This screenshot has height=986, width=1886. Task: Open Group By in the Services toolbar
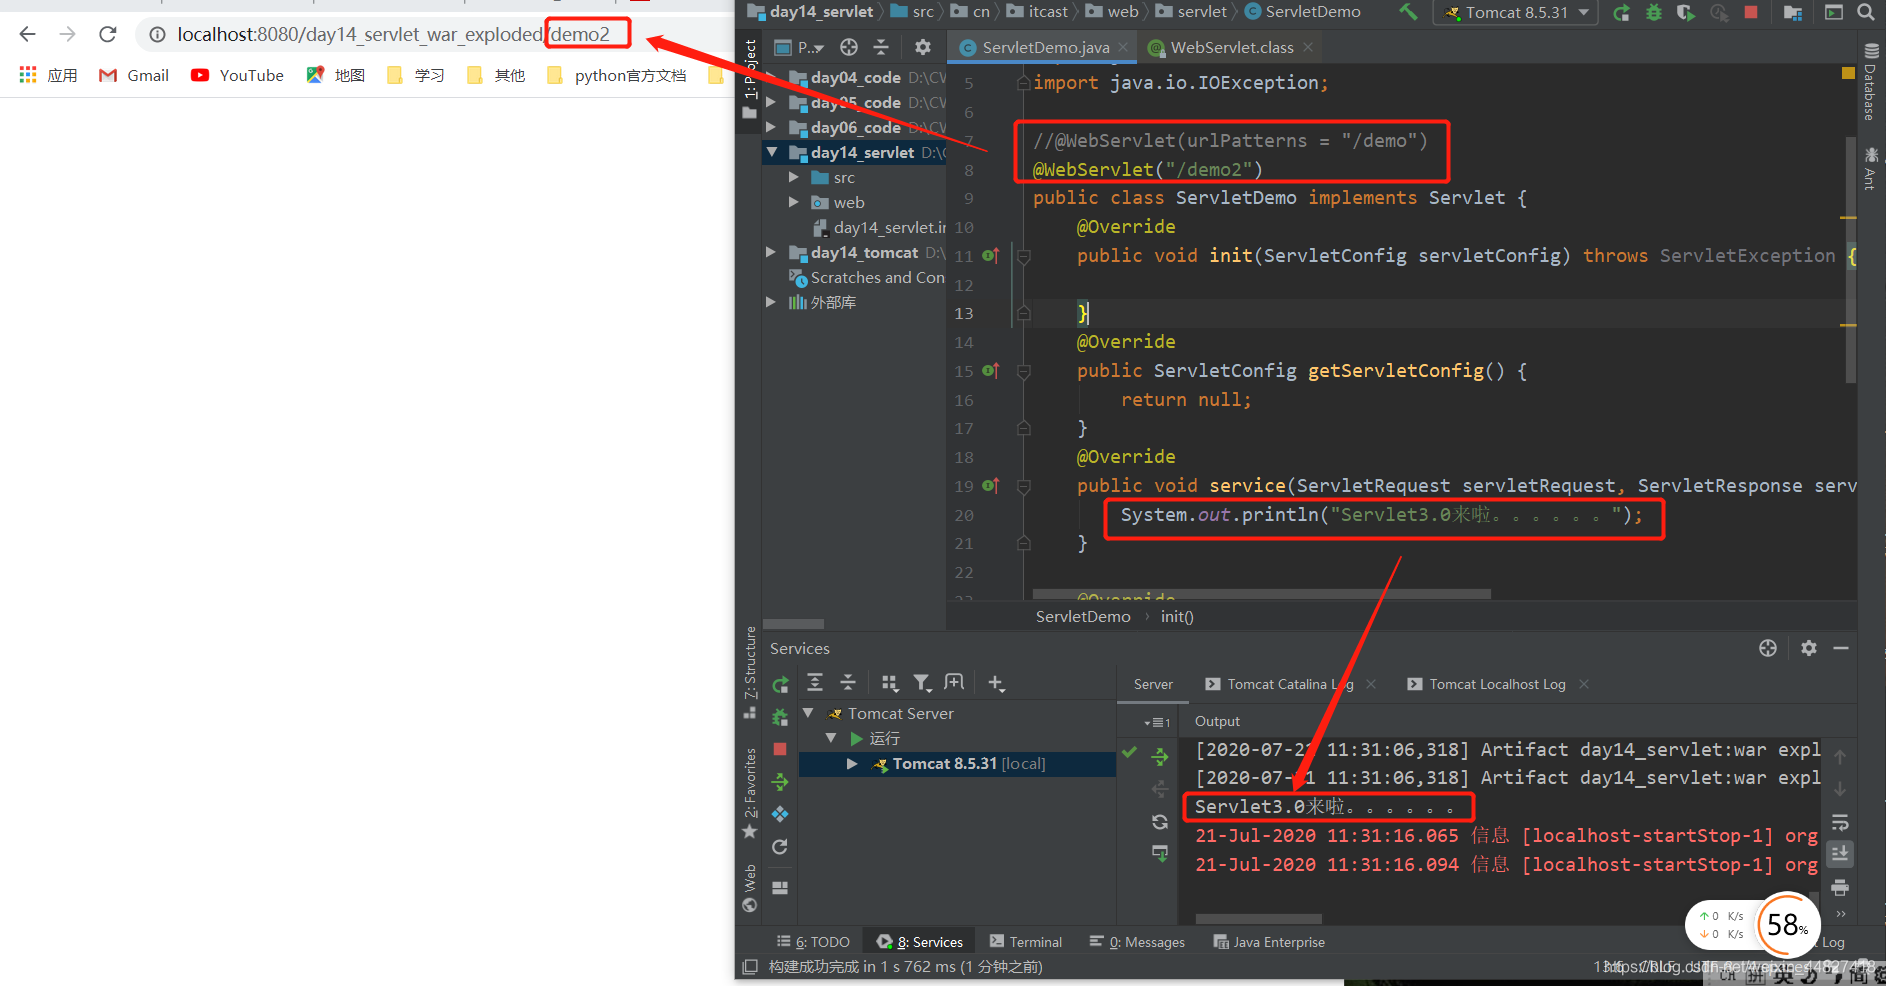click(889, 682)
